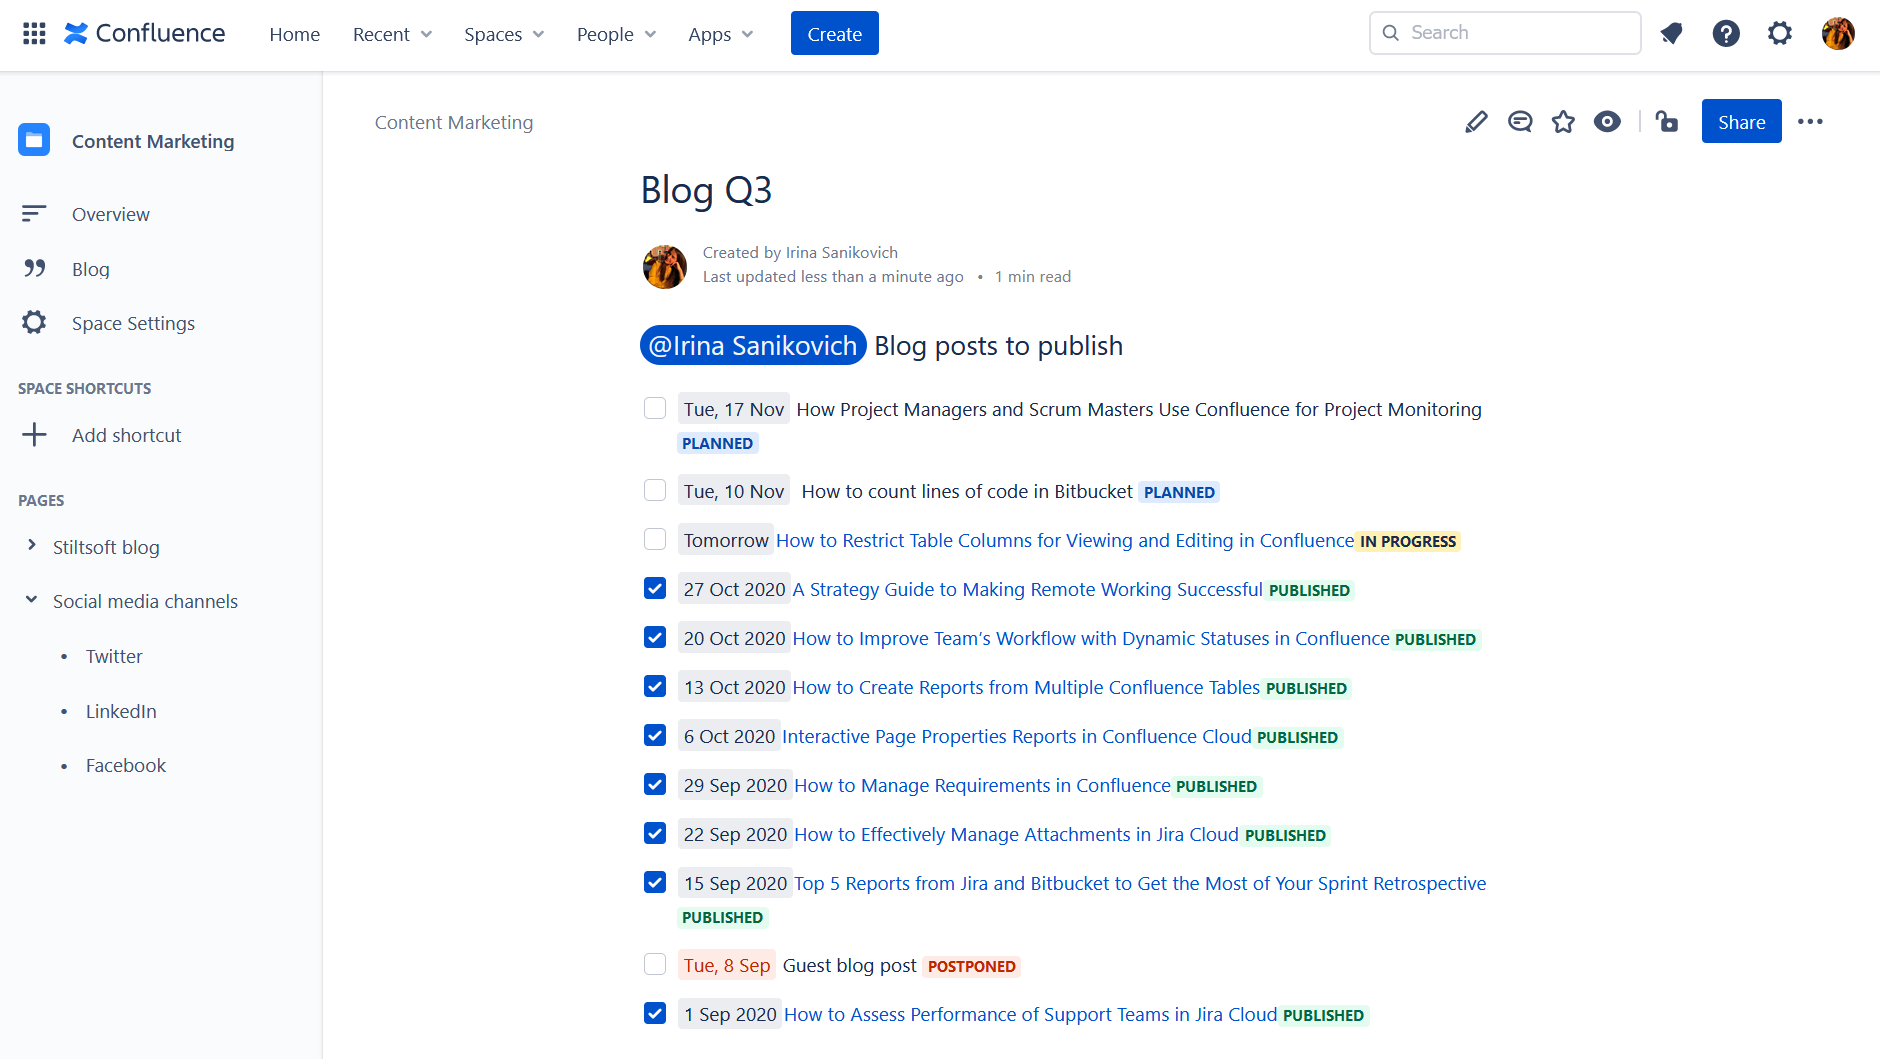The width and height of the screenshot is (1880, 1059).
Task: Uncheck the 13 Oct 2020 task checkbox
Action: (655, 686)
